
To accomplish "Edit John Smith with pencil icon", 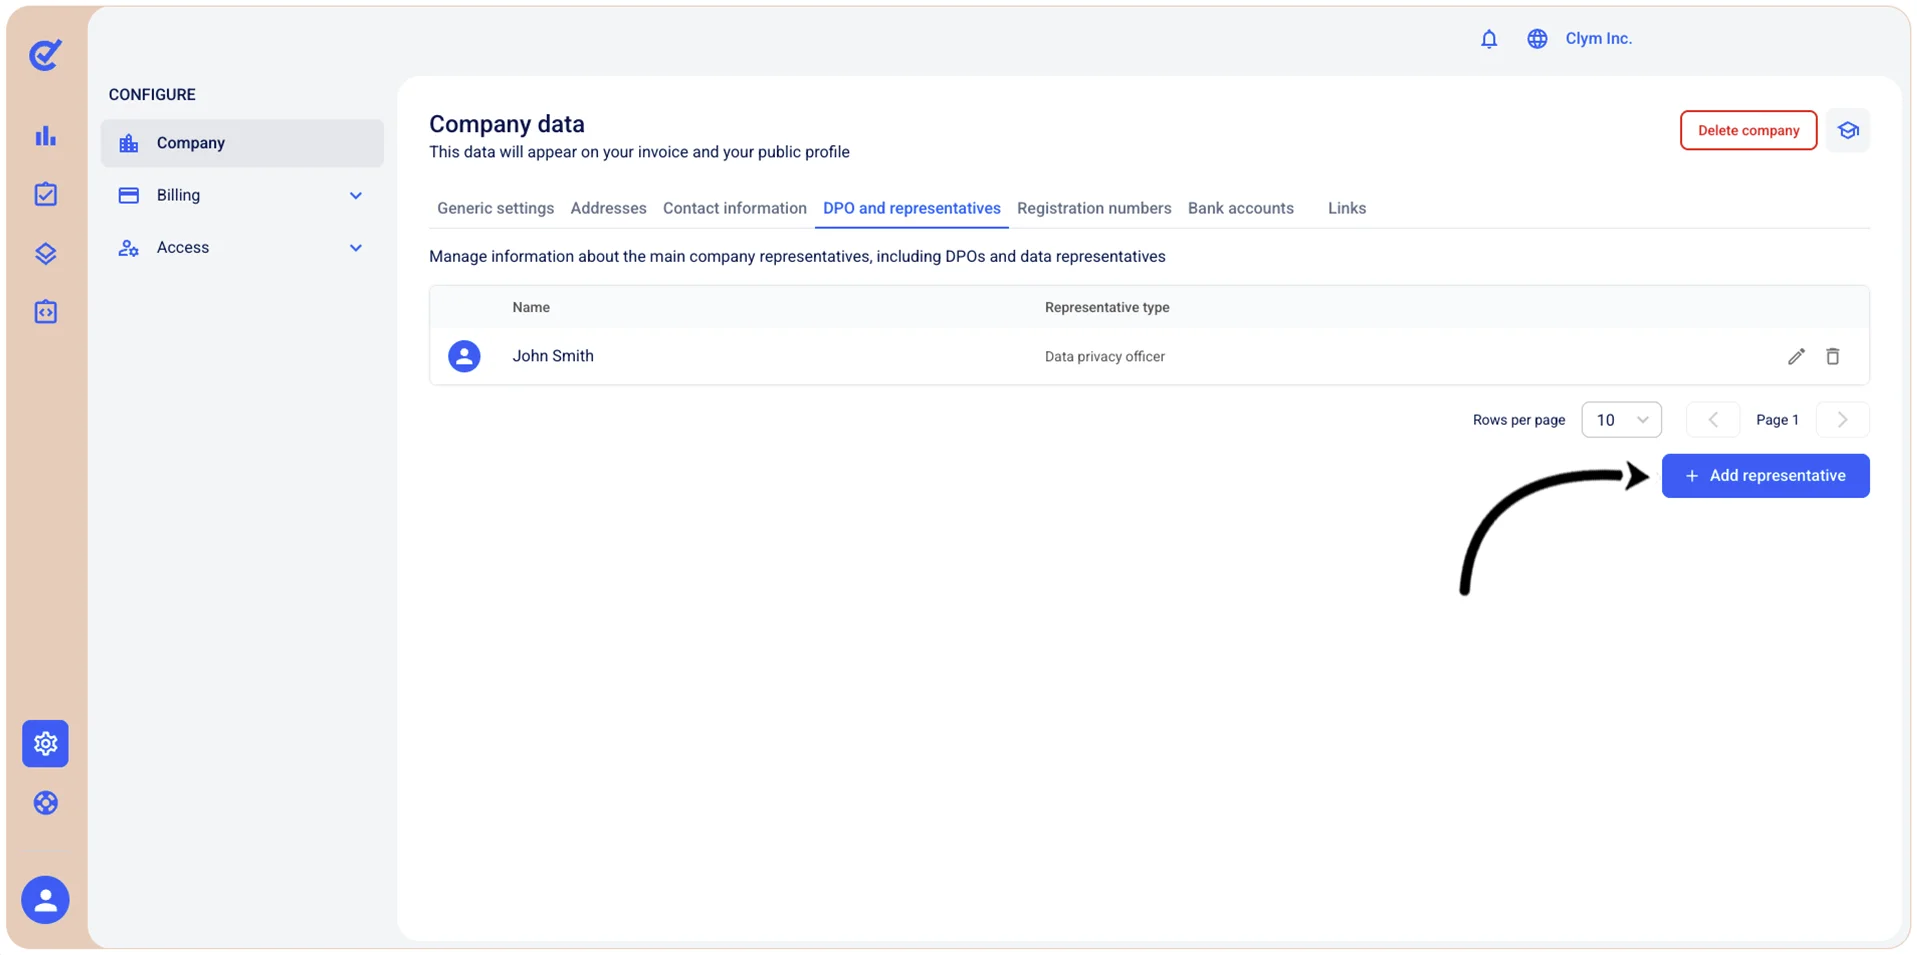I will coord(1796,356).
